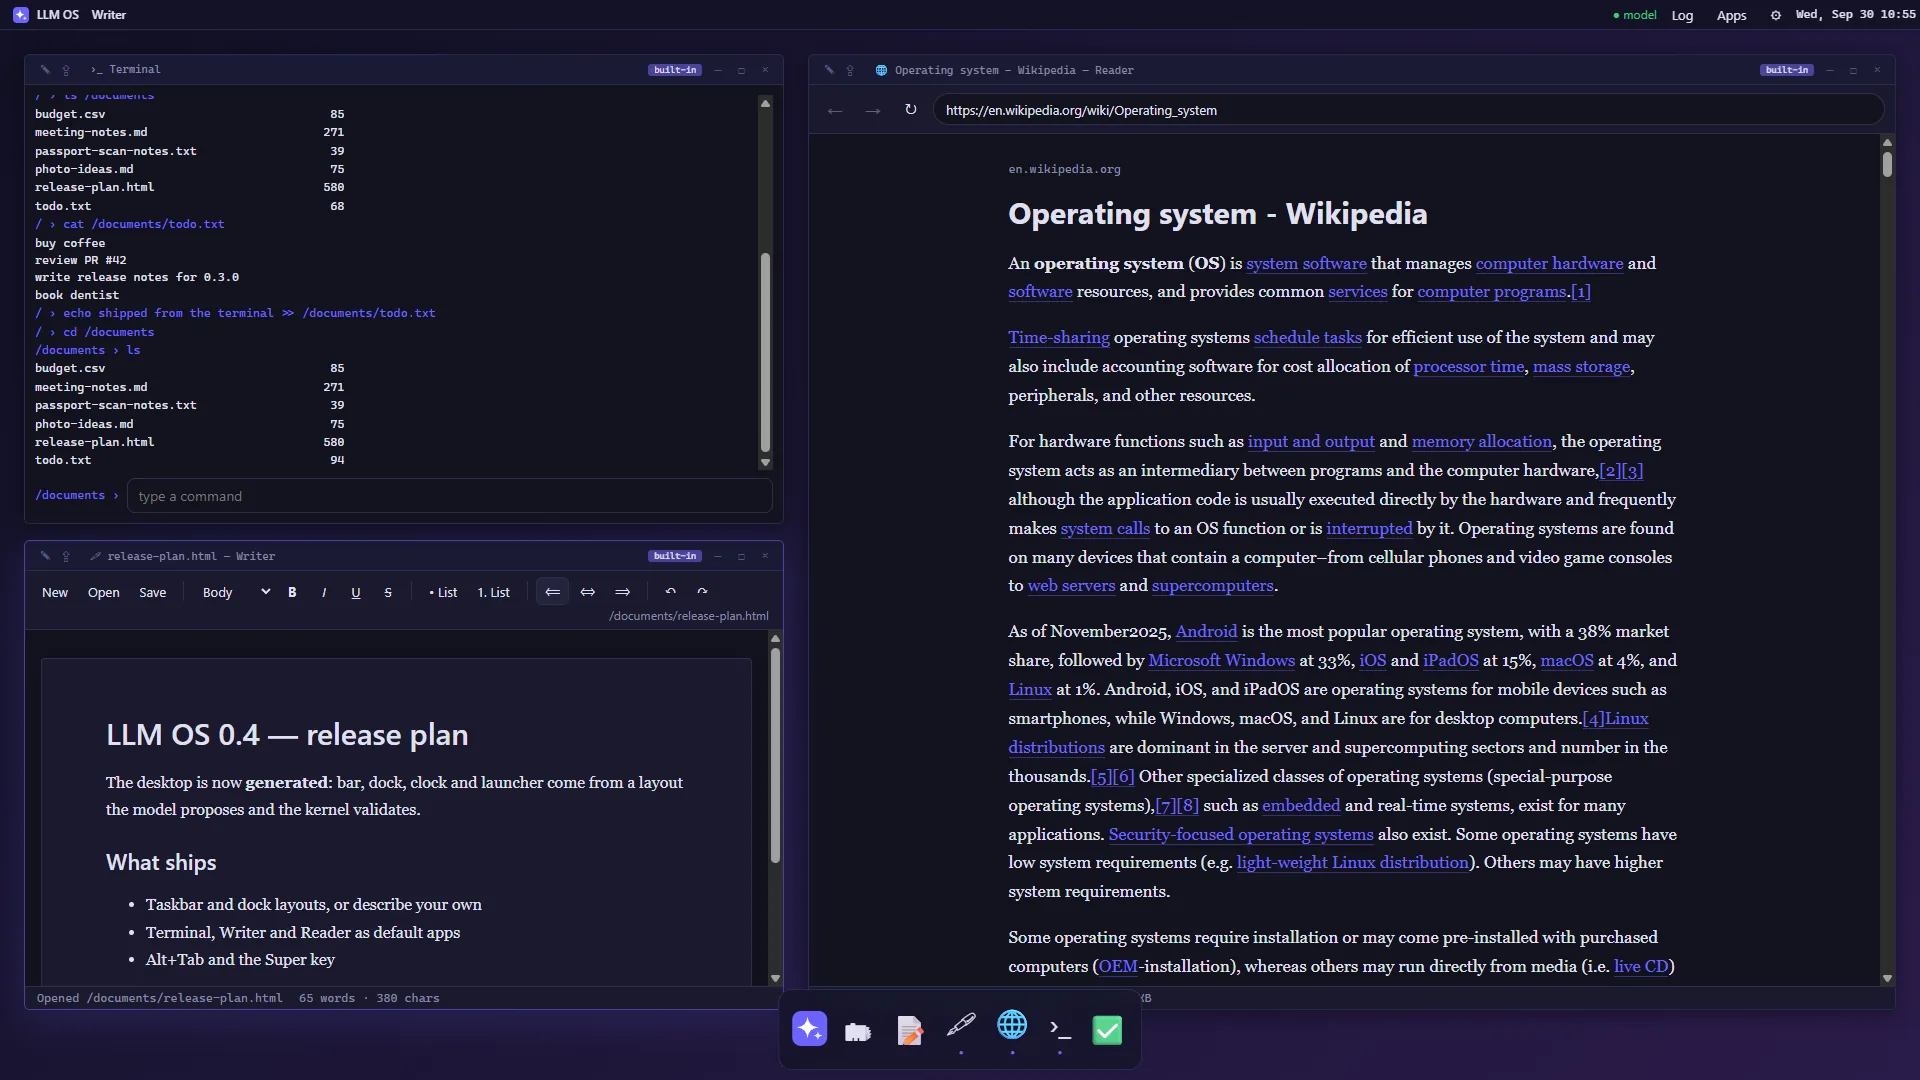1920x1080 pixels.
Task: Click New in Writer toolbar
Action: (x=55, y=593)
